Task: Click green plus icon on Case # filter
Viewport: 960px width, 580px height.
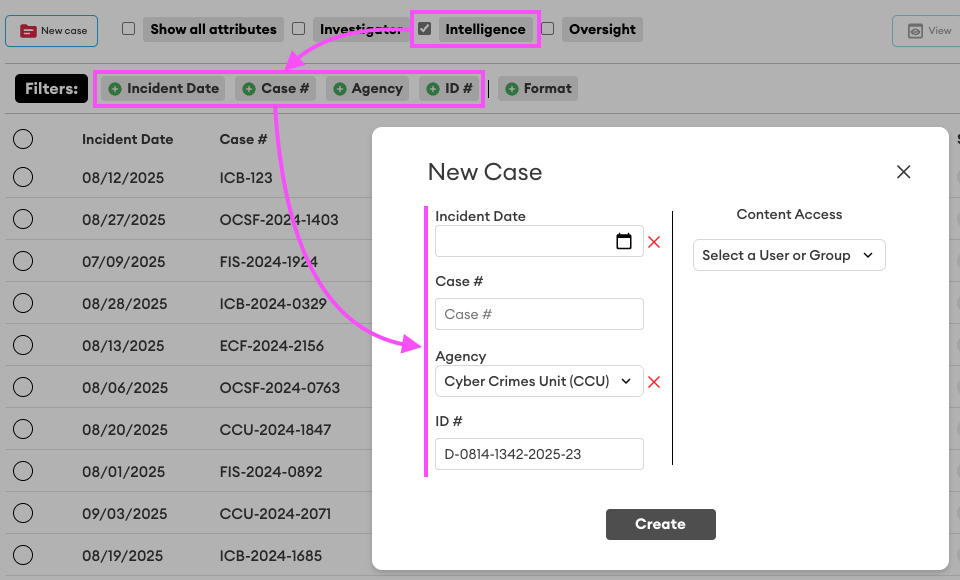Action: click(249, 89)
